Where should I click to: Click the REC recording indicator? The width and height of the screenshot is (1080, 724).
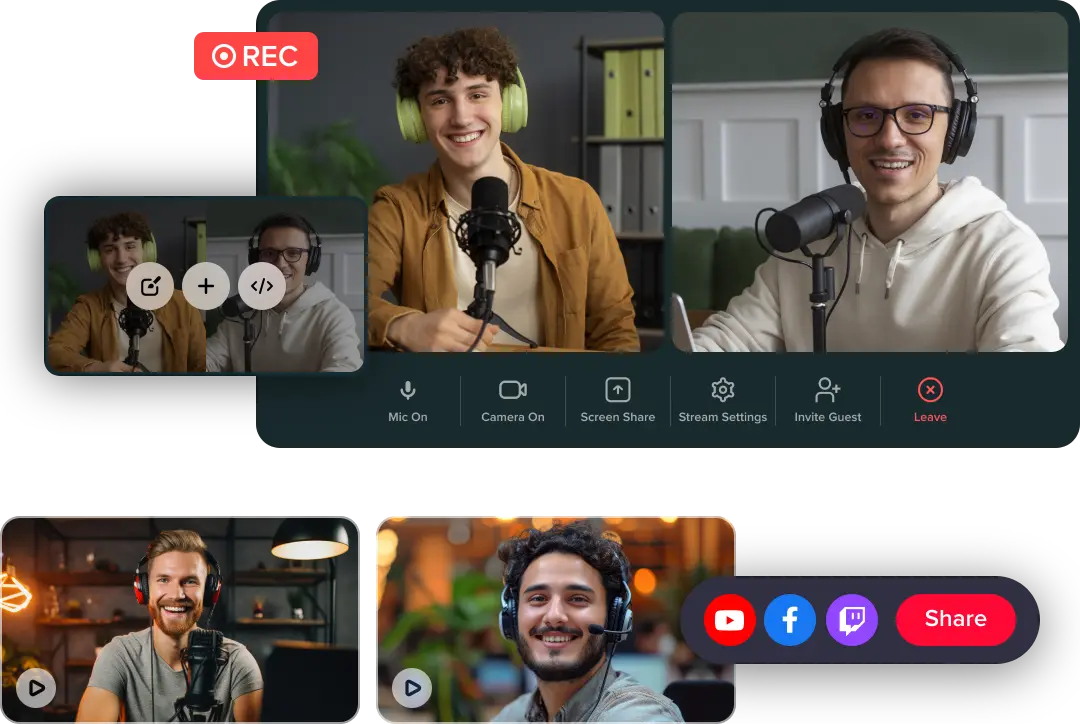[x=255, y=56]
